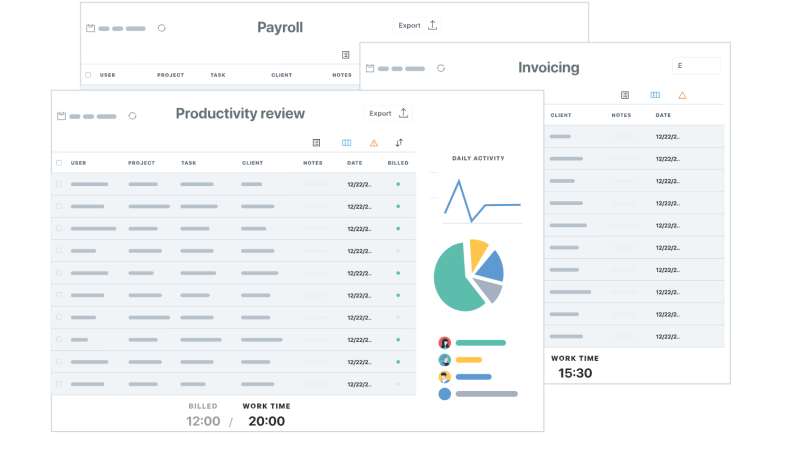Open the calendar icon in Invoicing window
800x459 pixels.
[x=370, y=68]
